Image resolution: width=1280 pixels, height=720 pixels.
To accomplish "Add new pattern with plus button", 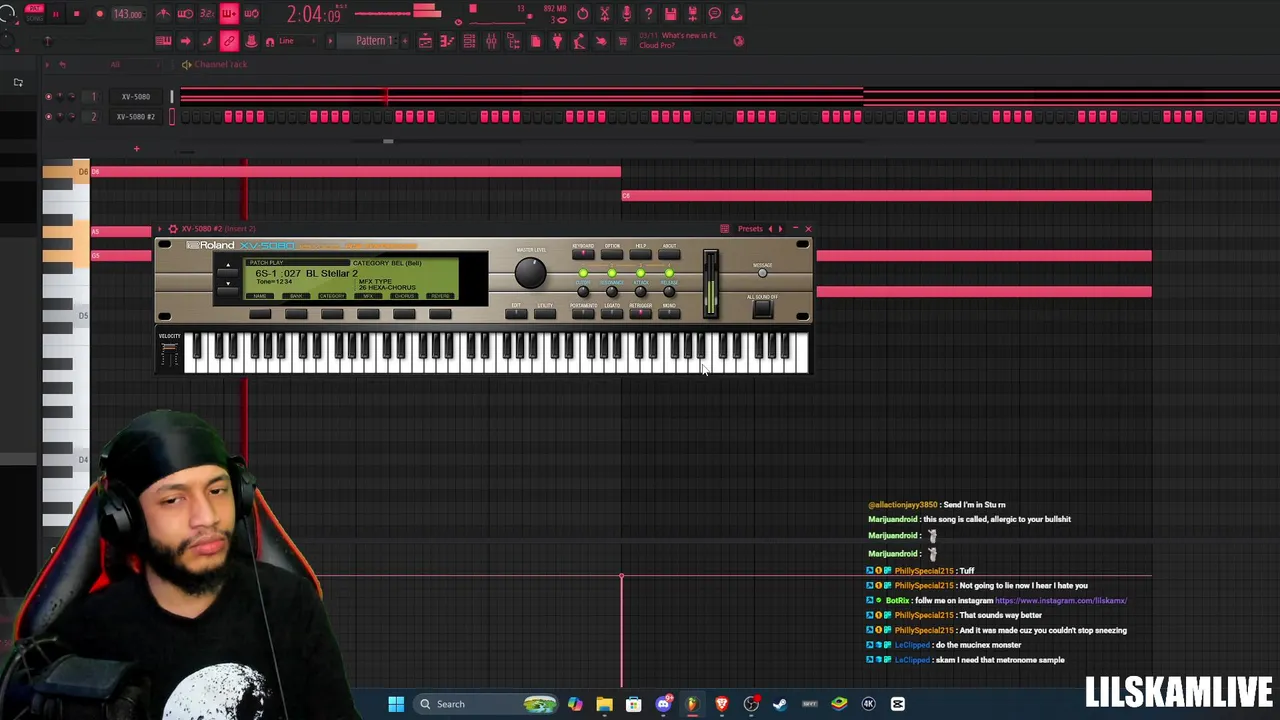I will click(405, 41).
